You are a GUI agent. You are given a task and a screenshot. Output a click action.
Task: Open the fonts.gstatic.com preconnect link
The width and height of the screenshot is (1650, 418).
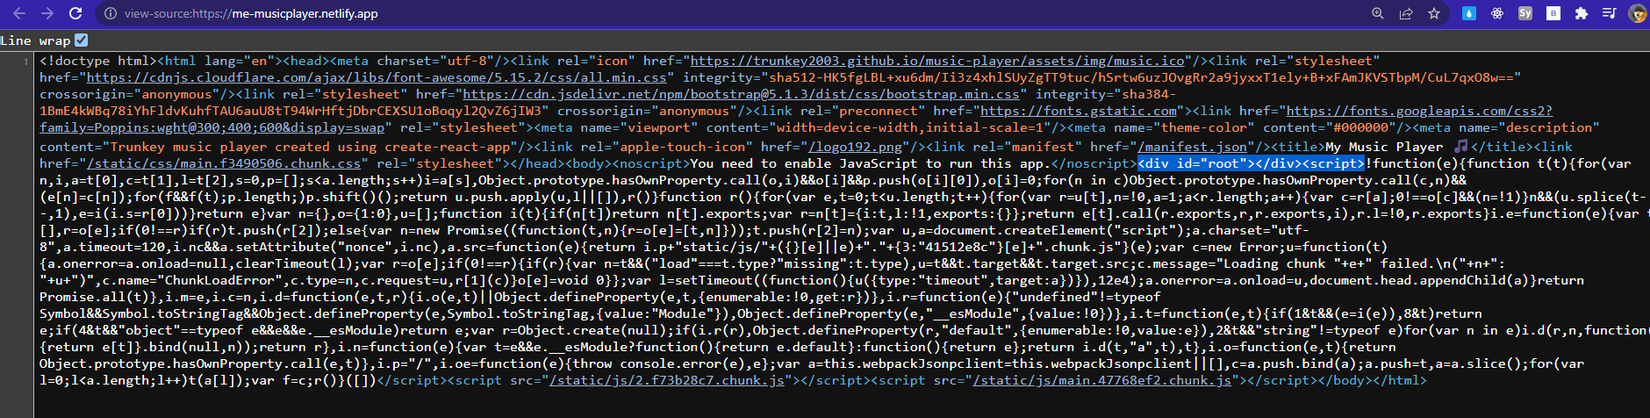(1078, 111)
